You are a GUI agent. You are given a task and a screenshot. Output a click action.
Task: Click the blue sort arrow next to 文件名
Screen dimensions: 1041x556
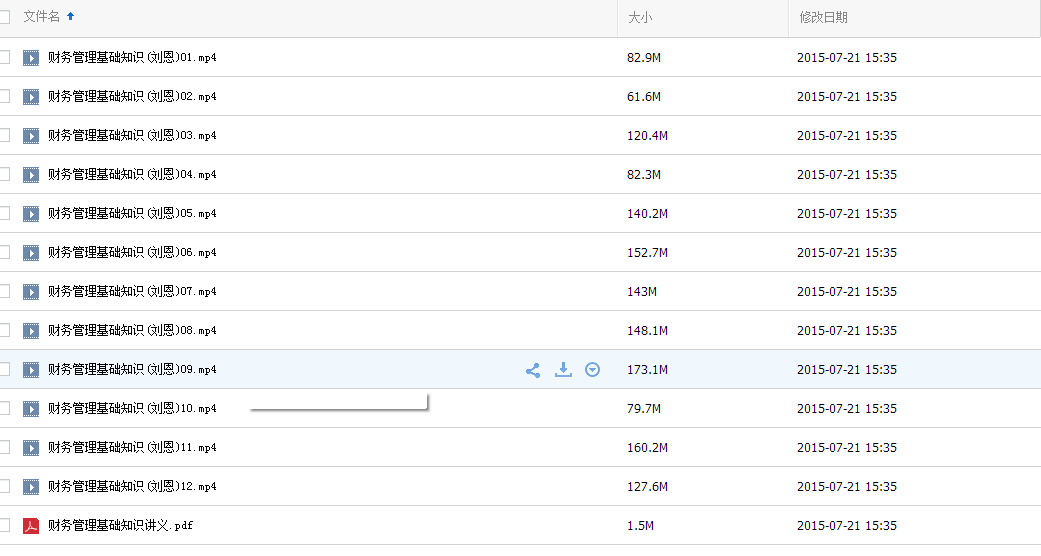tap(70, 16)
